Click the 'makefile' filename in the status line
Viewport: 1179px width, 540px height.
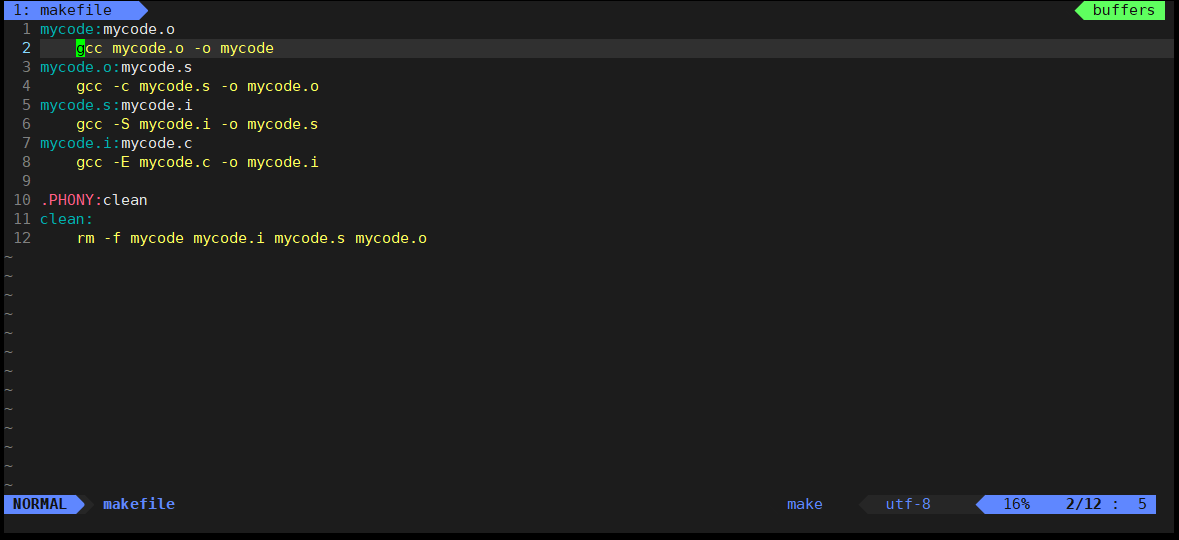click(139, 504)
